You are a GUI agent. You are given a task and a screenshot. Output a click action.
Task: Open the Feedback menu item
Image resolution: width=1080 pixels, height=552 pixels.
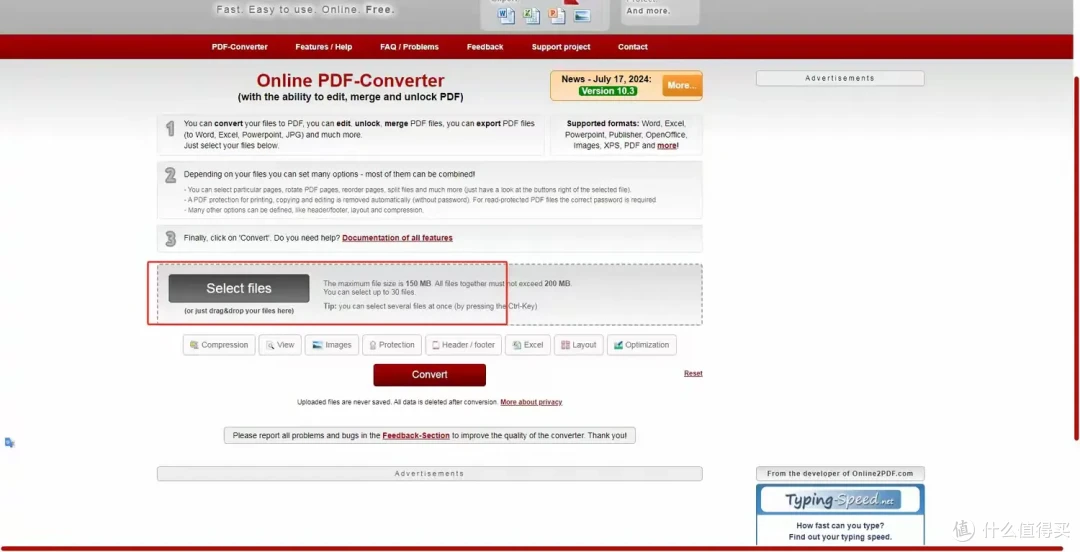tap(485, 47)
